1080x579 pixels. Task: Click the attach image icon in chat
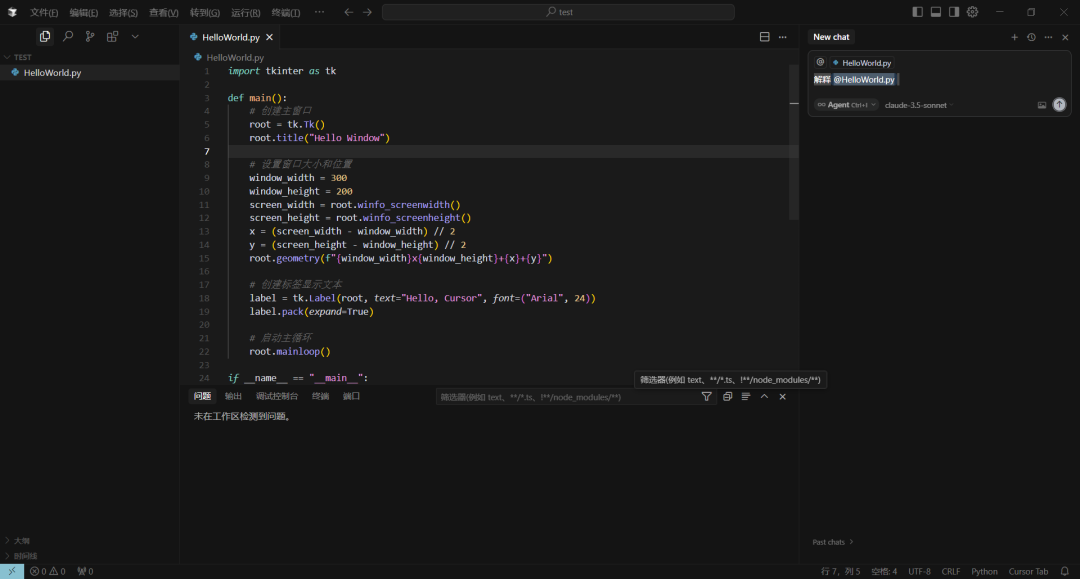1041,105
